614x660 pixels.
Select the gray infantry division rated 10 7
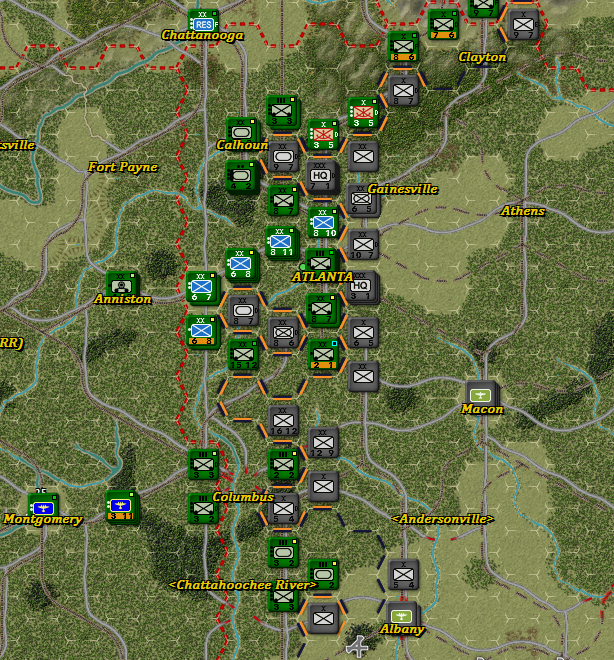pyautogui.click(x=363, y=245)
